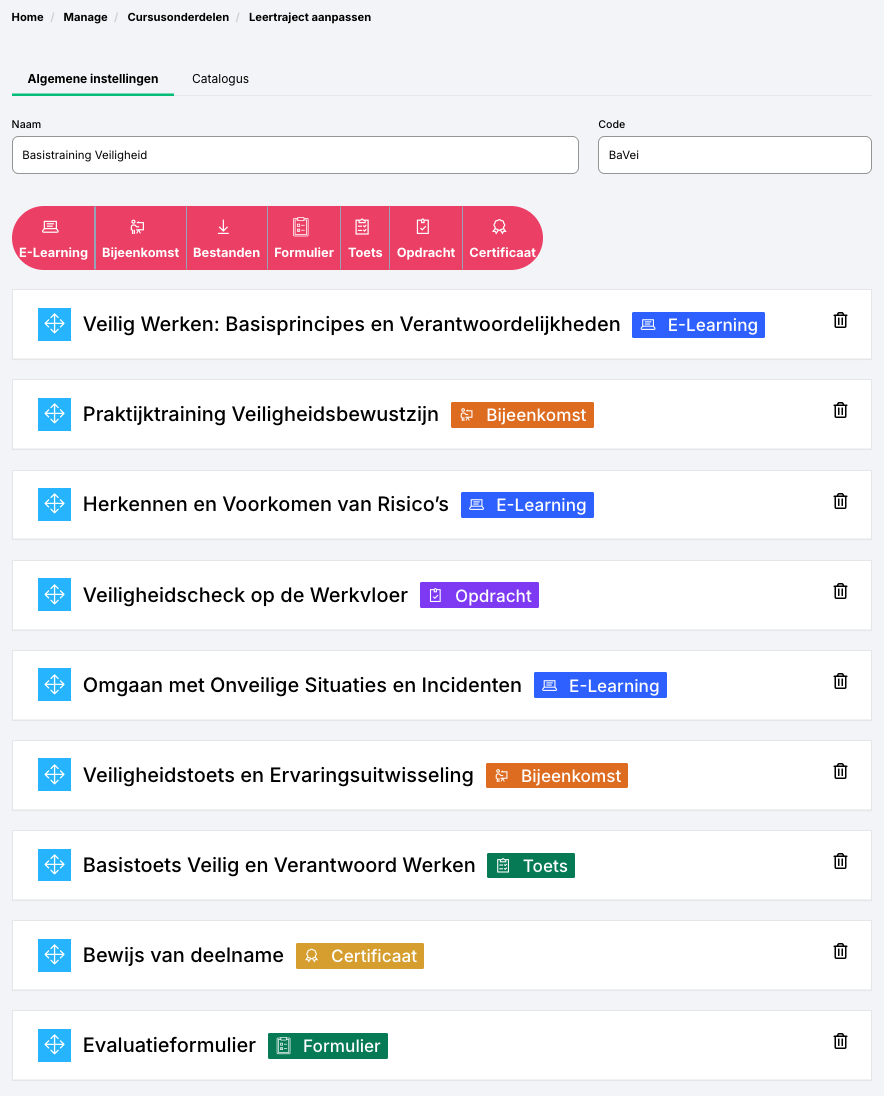Add a Formulier from the pink toolbar
This screenshot has width=884, height=1096.
(304, 239)
